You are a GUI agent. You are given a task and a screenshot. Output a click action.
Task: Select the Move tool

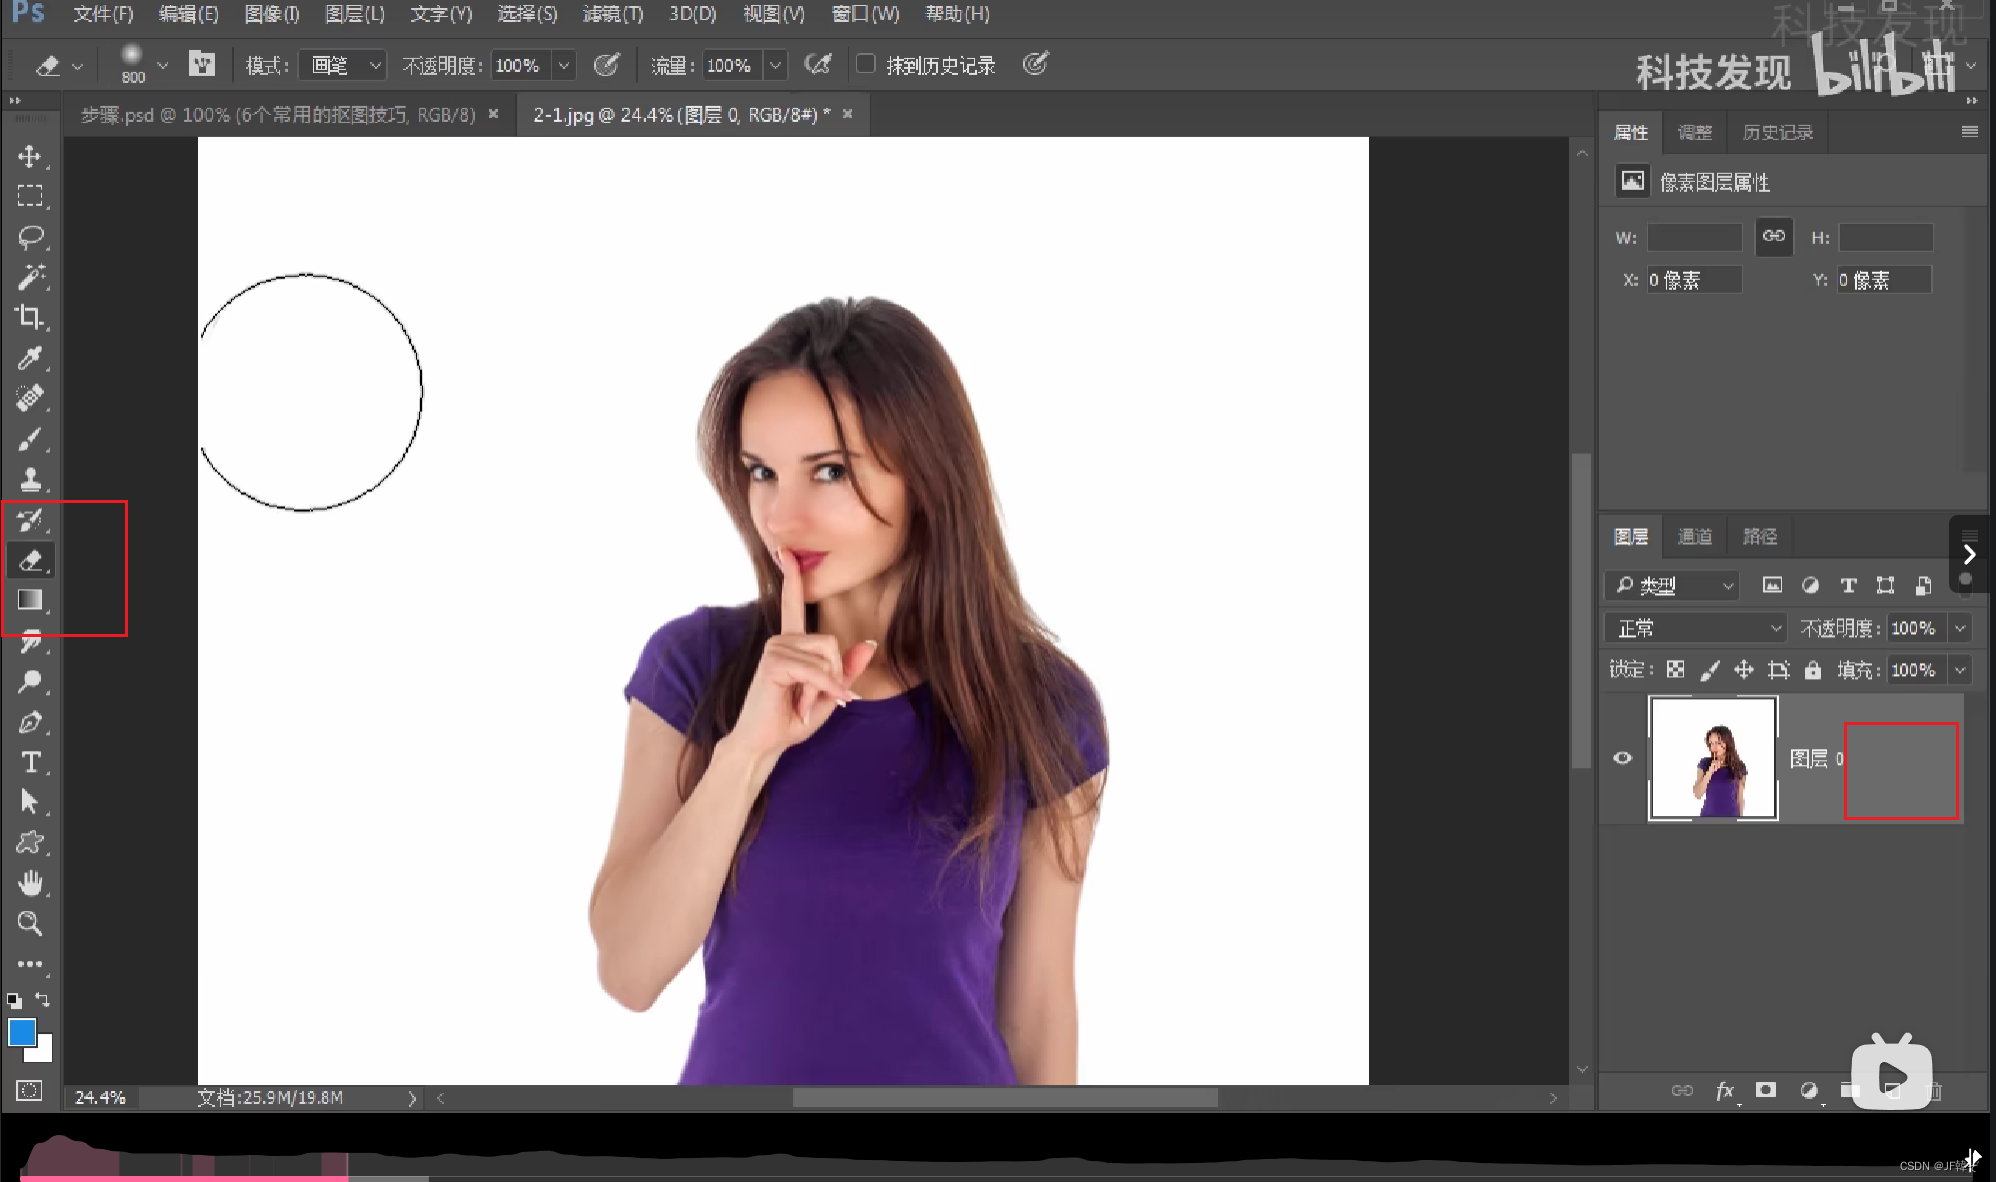[x=29, y=156]
